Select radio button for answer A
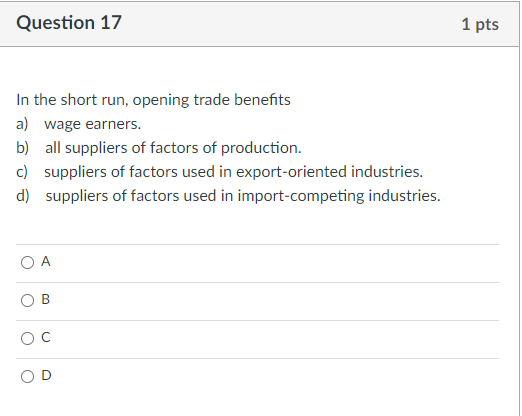The height and width of the screenshot is (416, 522). click(x=27, y=262)
